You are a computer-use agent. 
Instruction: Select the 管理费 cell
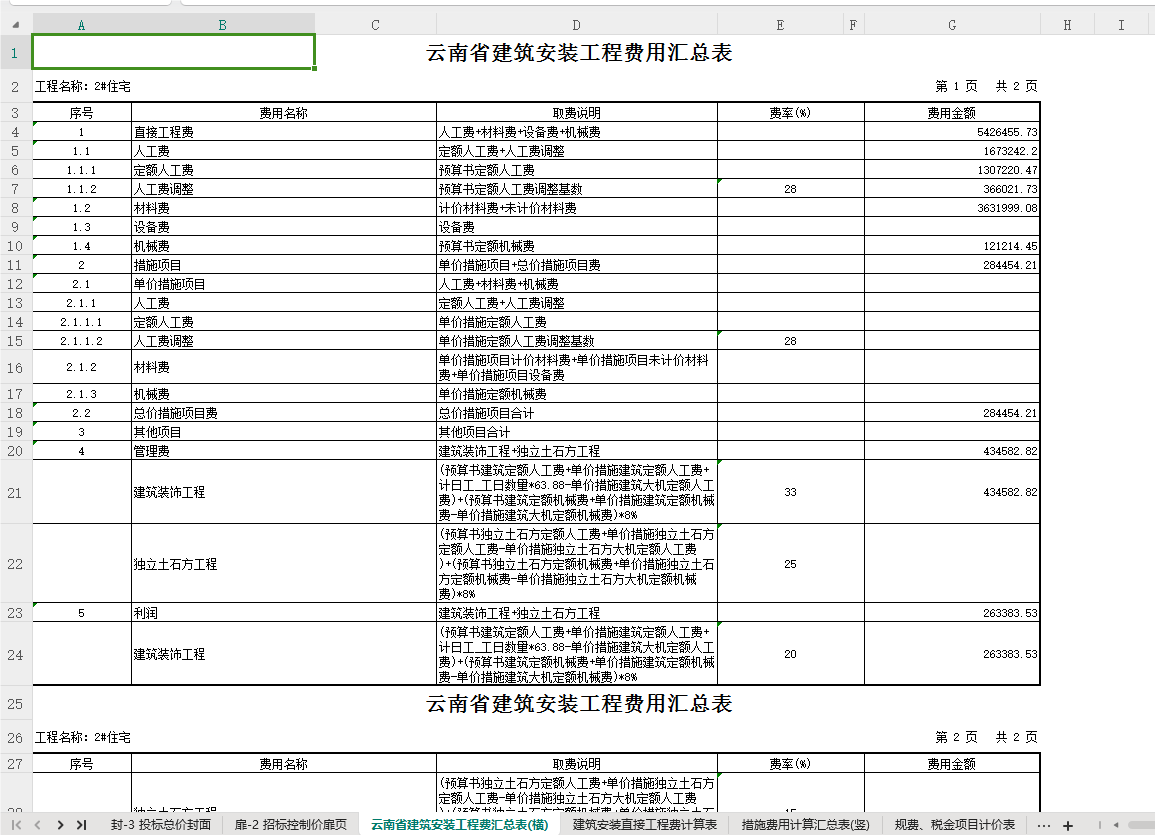click(x=284, y=451)
